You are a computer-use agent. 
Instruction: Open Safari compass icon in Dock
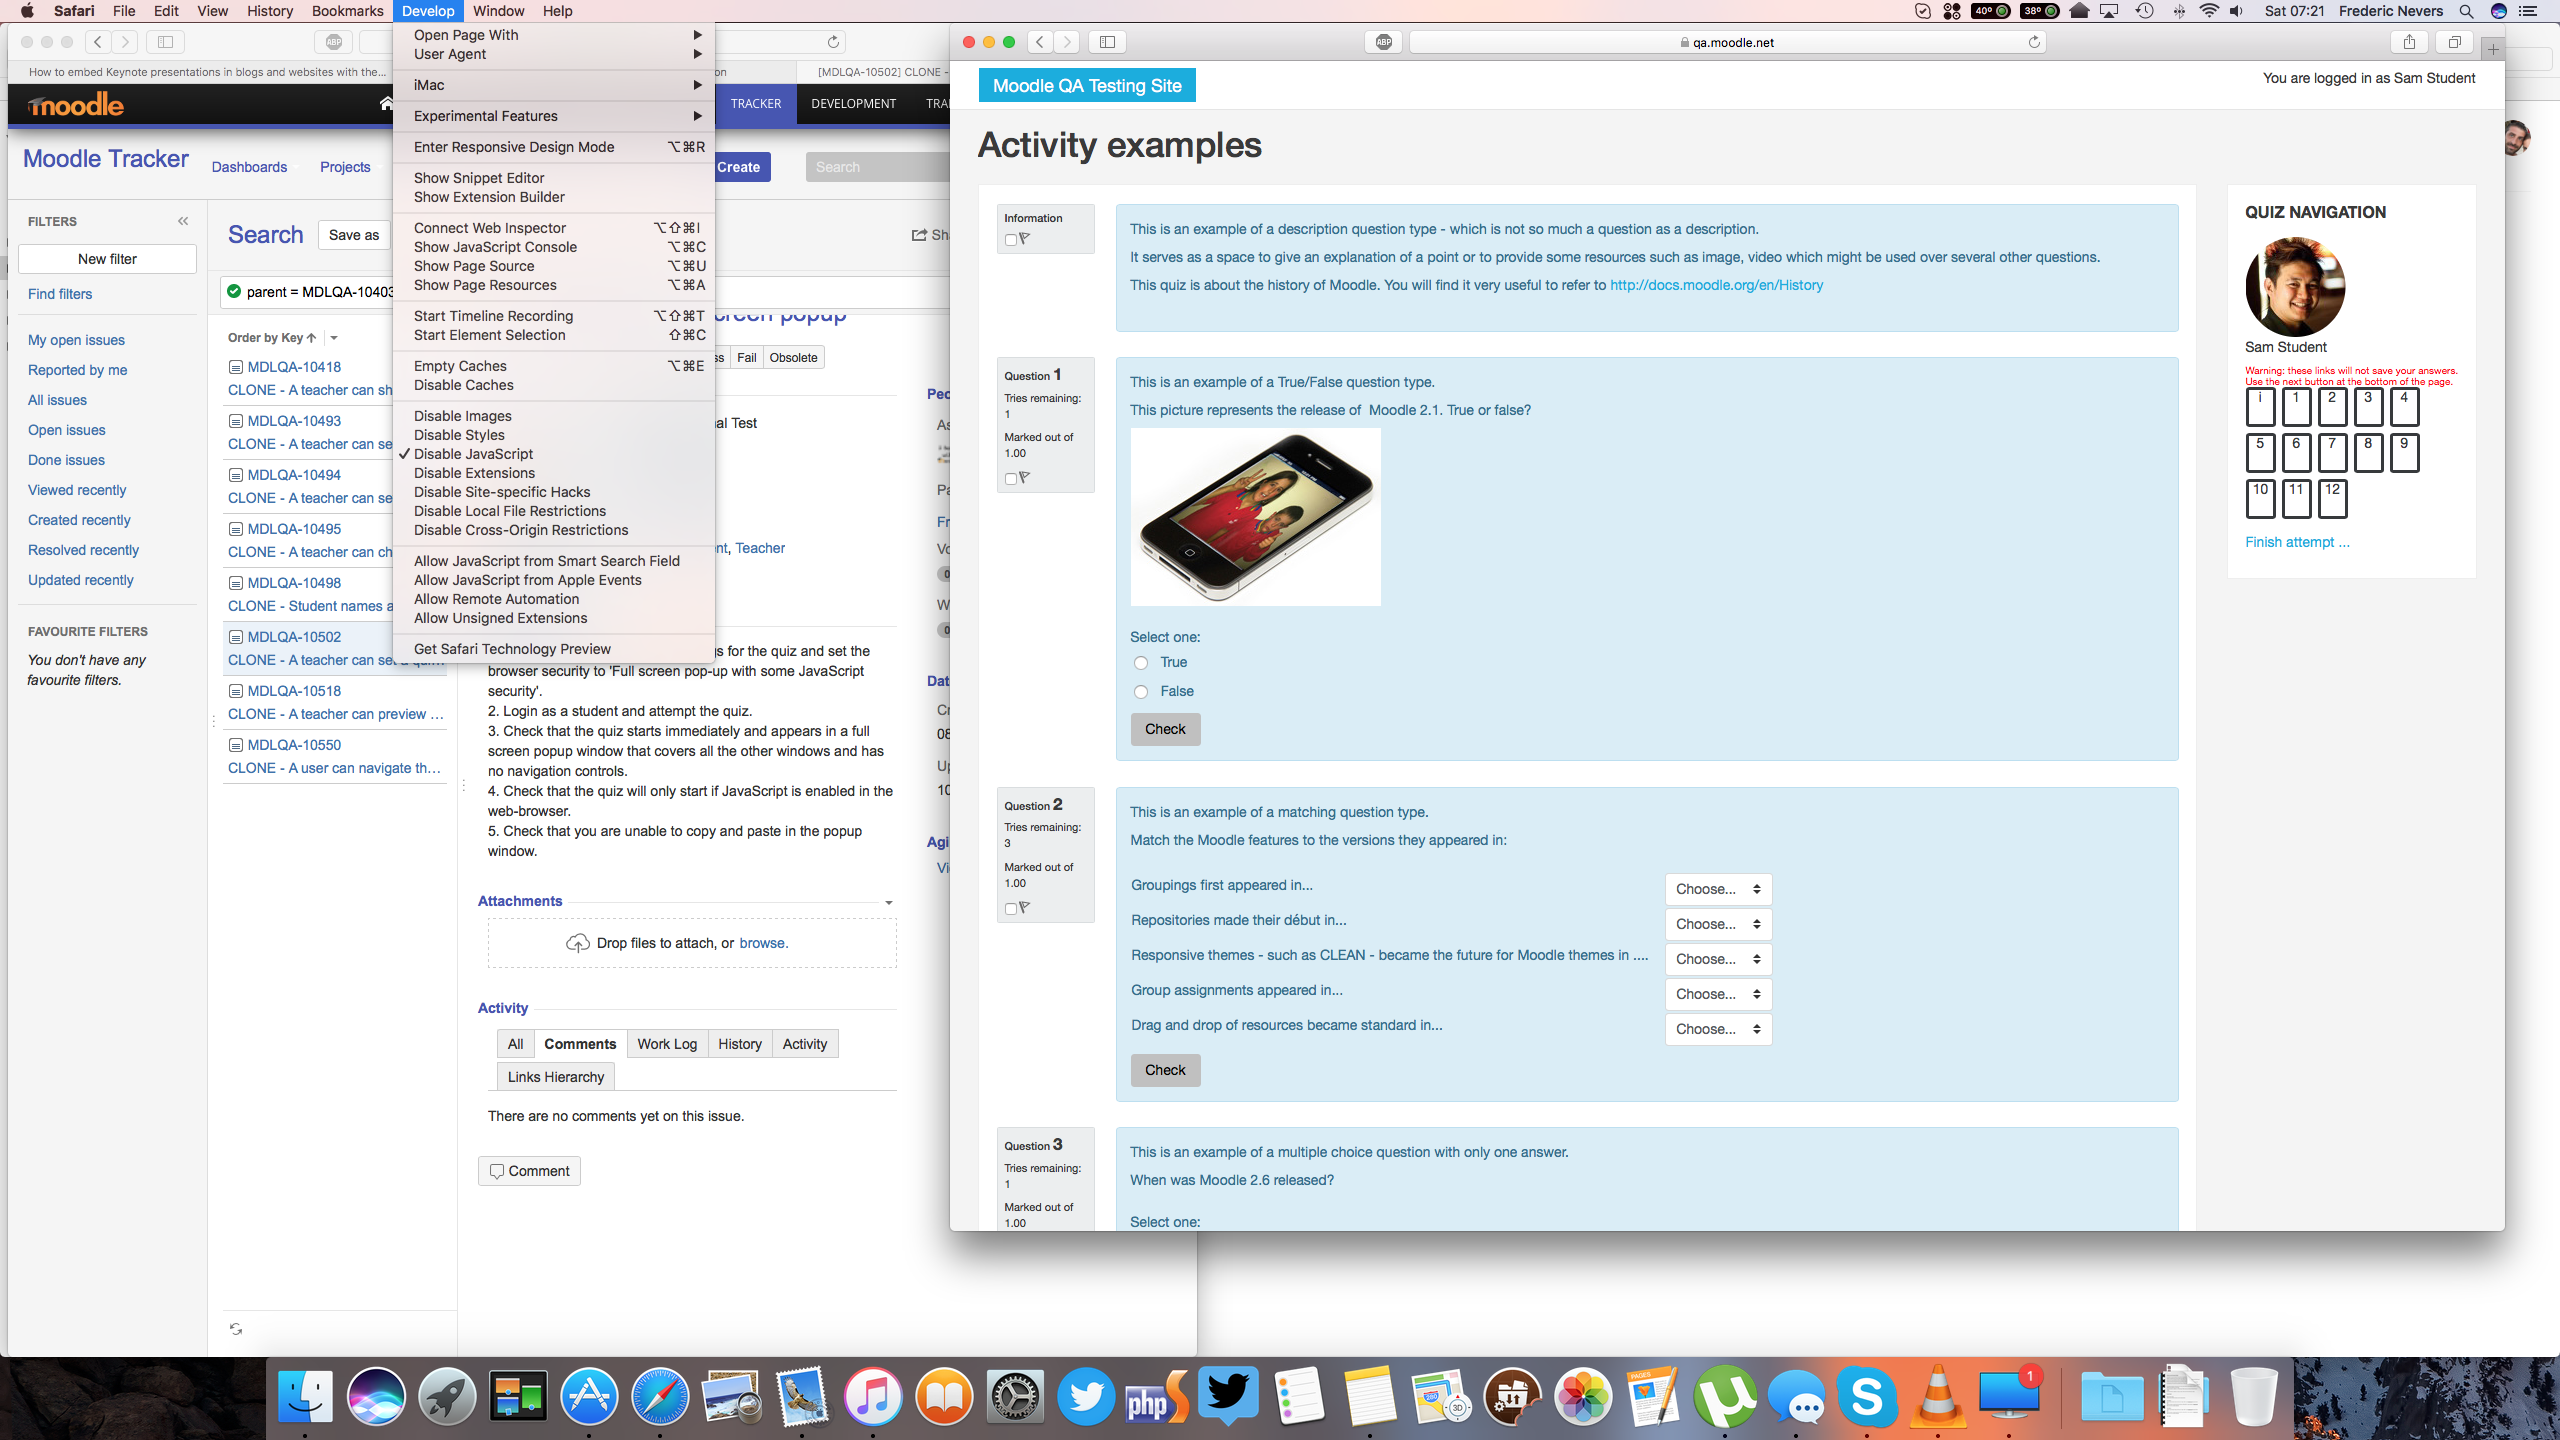660,1396
